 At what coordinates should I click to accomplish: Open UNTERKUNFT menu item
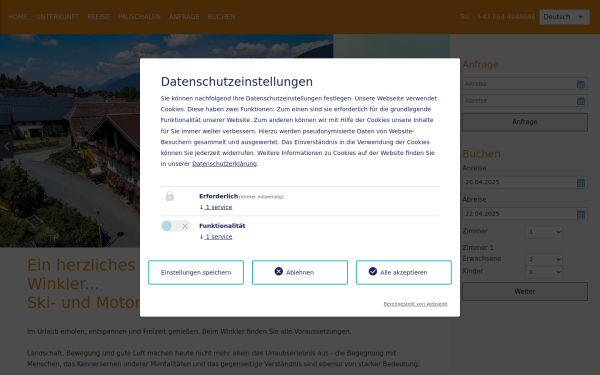click(x=57, y=17)
